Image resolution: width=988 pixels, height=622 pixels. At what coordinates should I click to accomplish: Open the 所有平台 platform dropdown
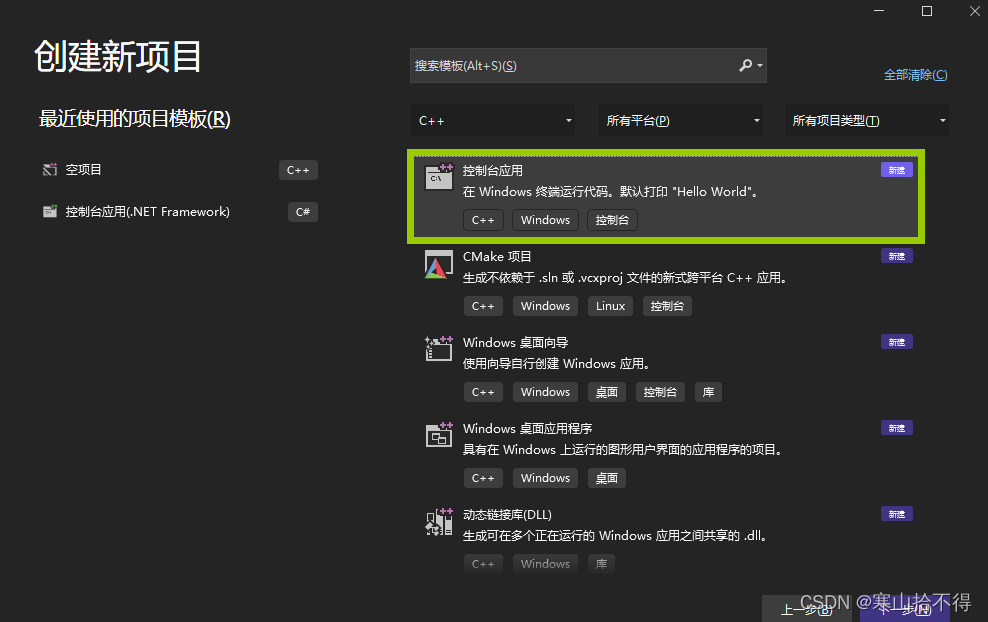681,120
